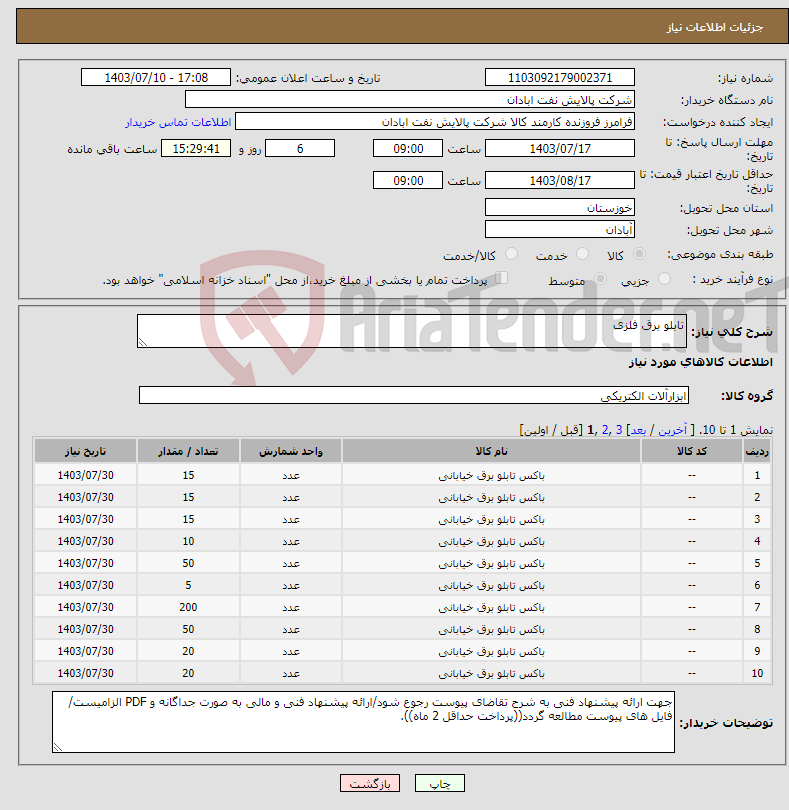This screenshot has width=789, height=810.
Task: Click the توضیحات خریدار textarea
Action: (363, 722)
